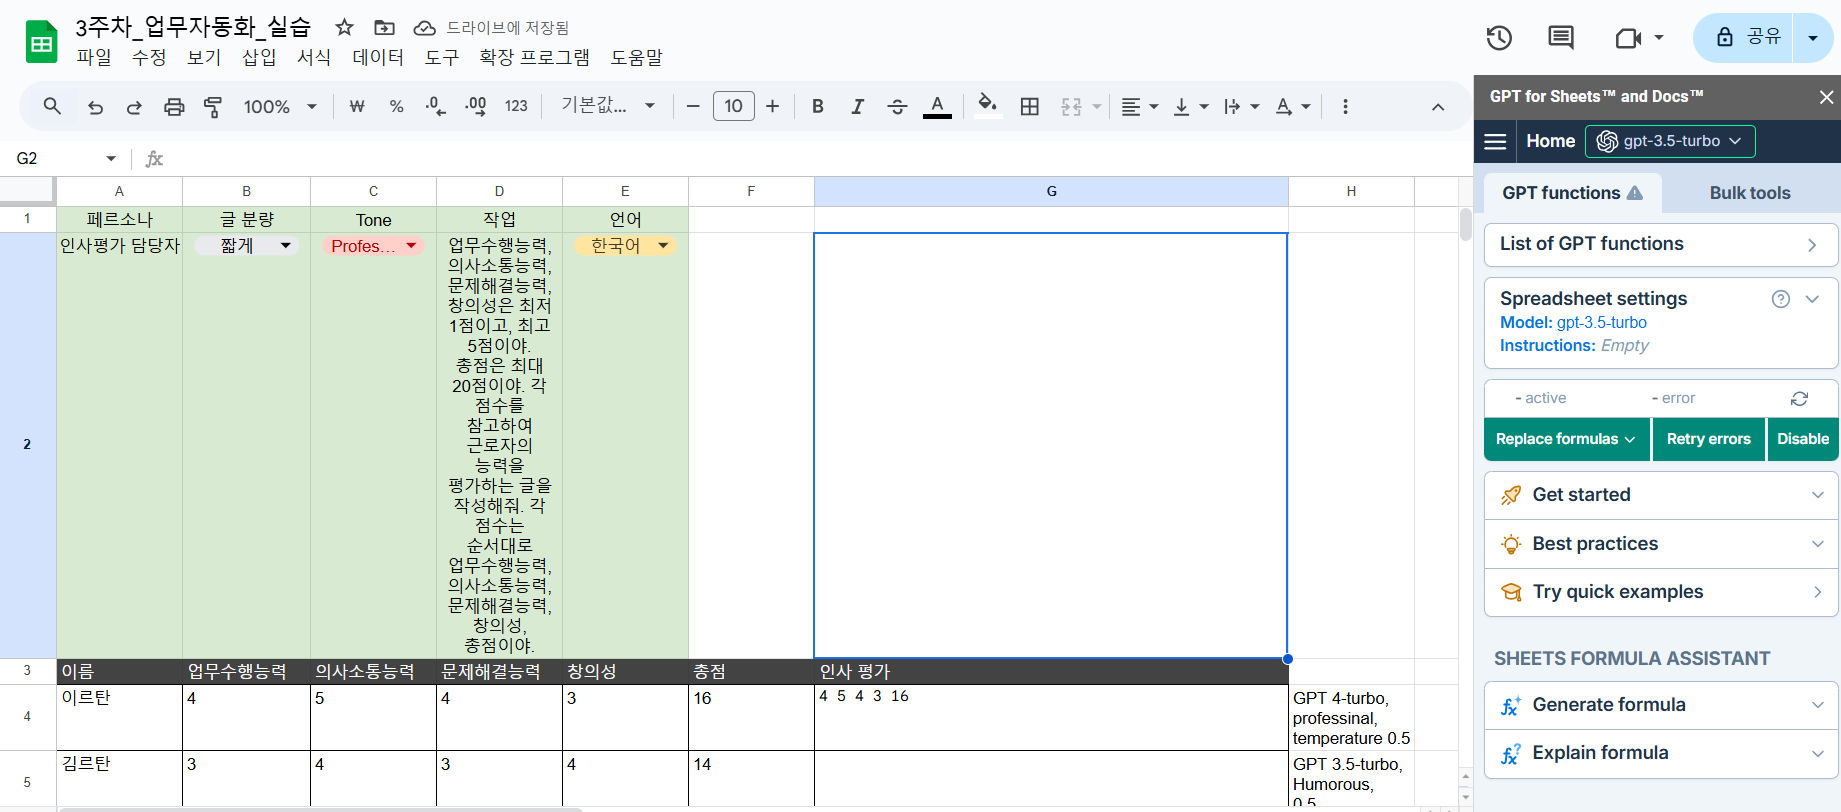Open Try quick examples
Image resolution: width=1841 pixels, height=812 pixels.
pyautogui.click(x=1661, y=592)
